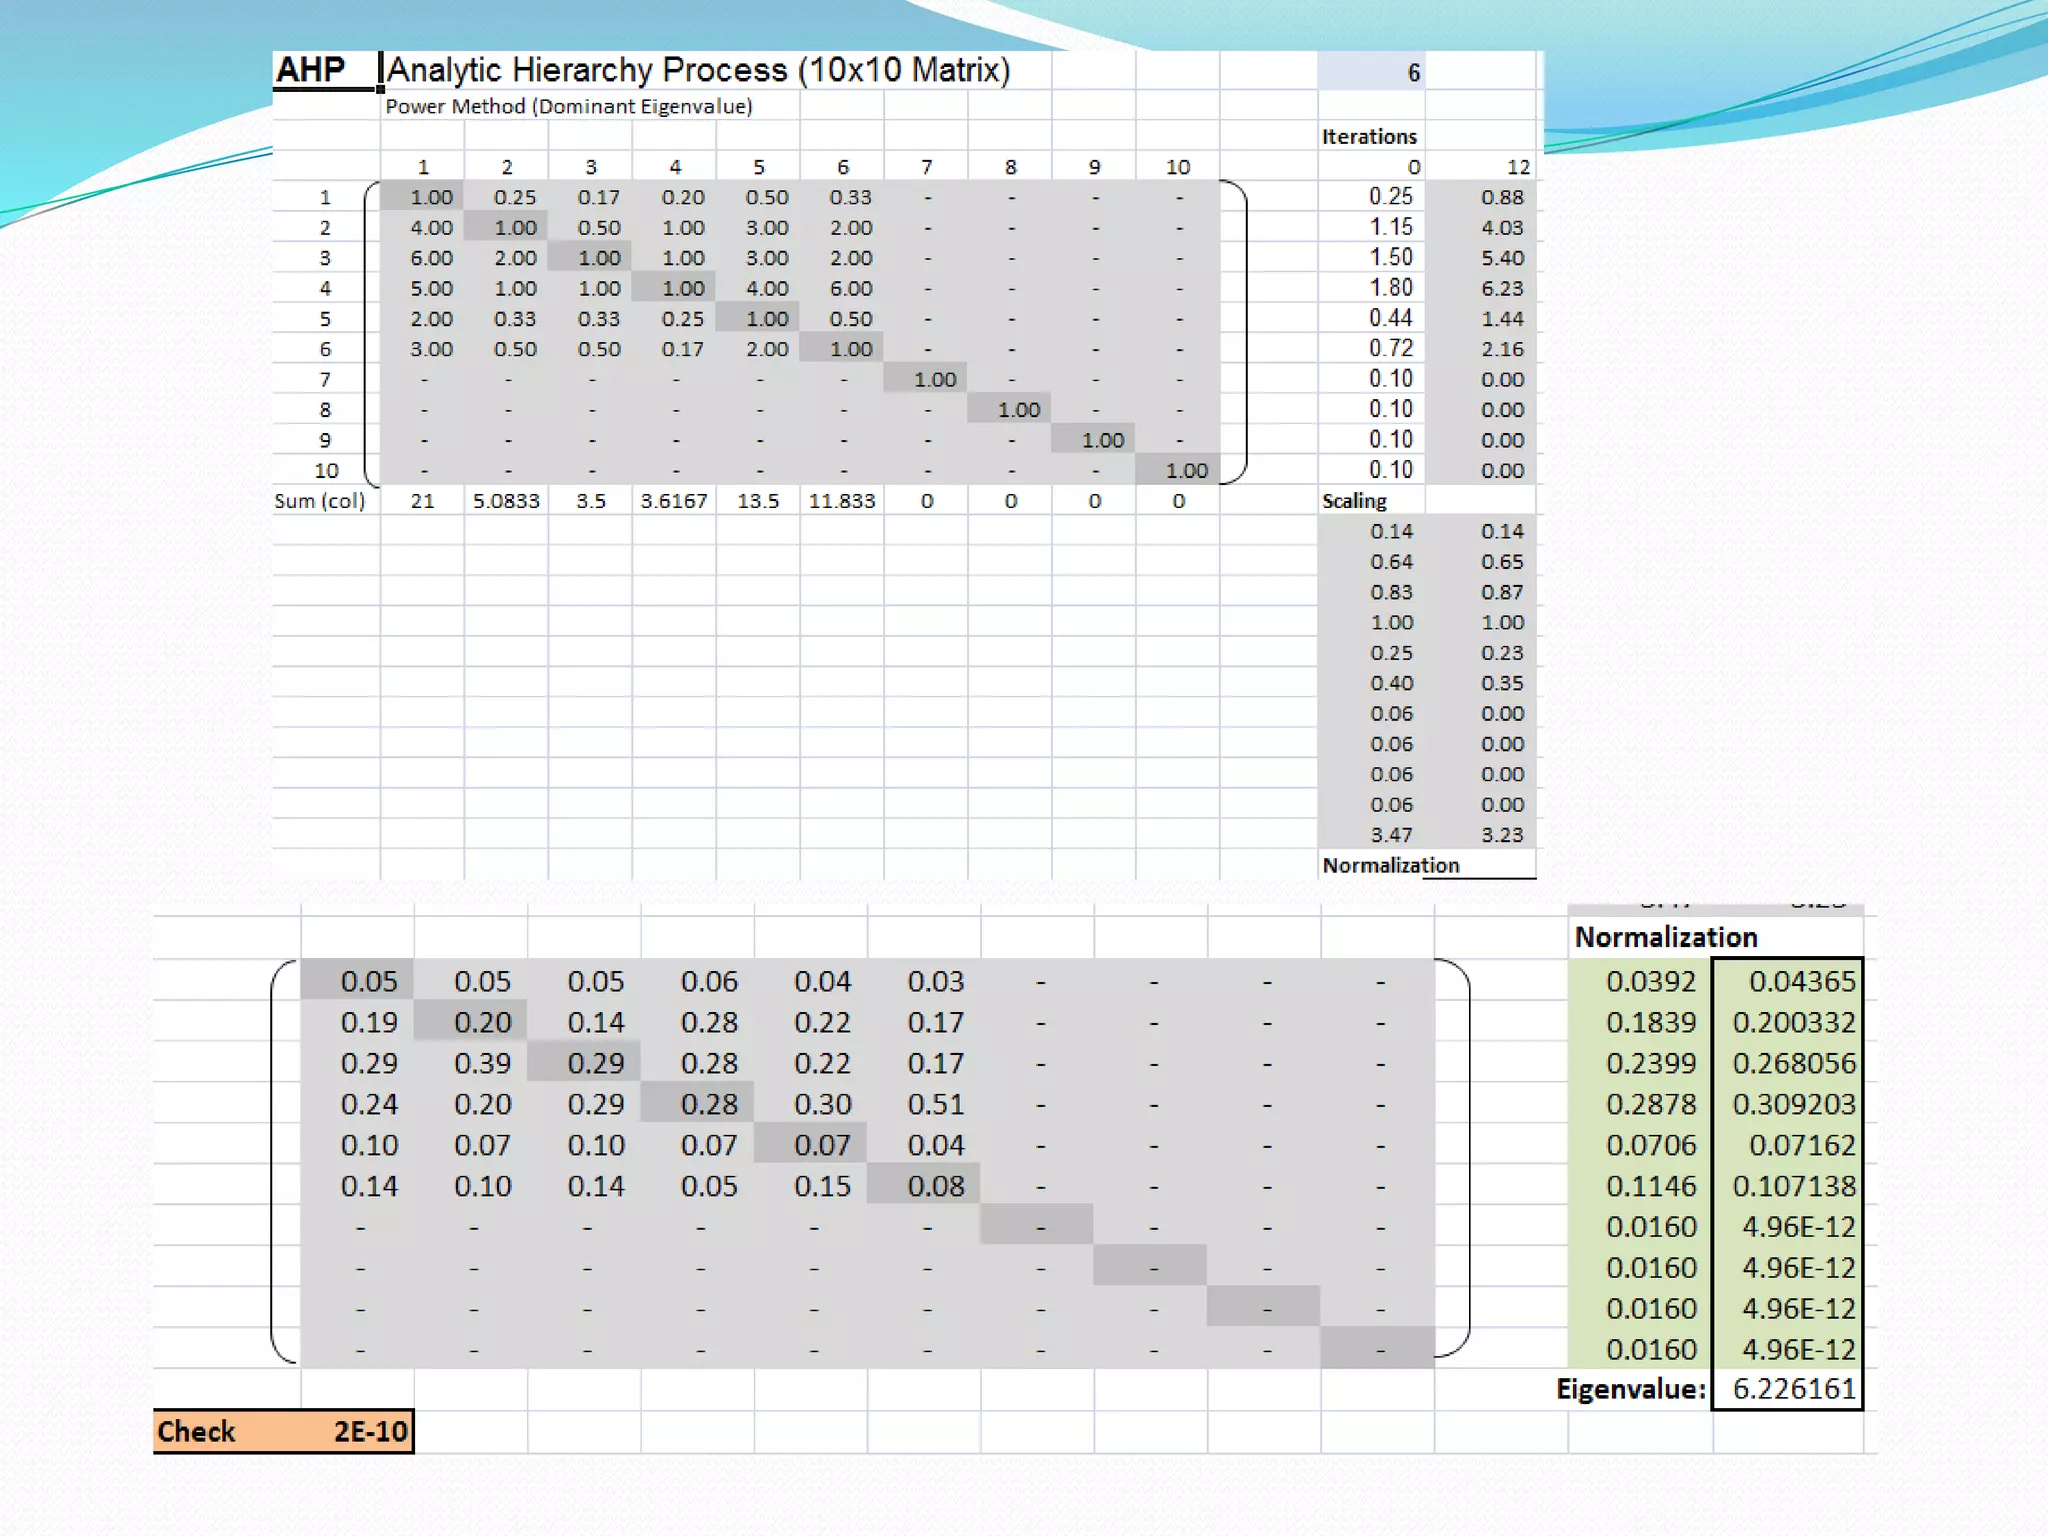Select the Sum (col) row label
Screen dimensions: 2048x1536
(320, 501)
